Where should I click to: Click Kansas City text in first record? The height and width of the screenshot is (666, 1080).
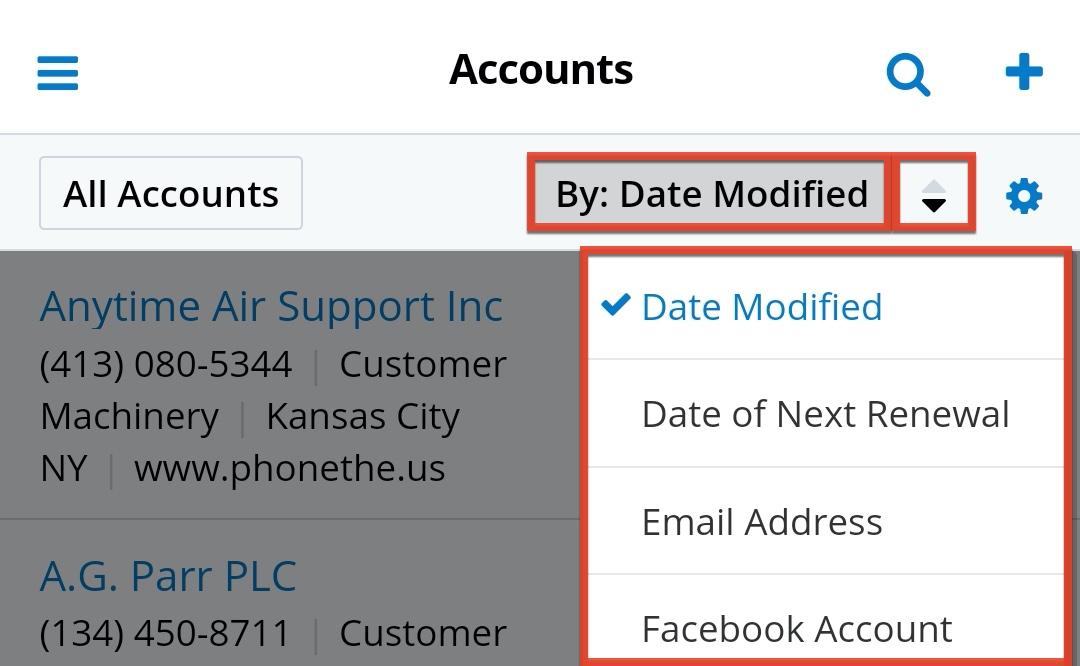coord(362,417)
